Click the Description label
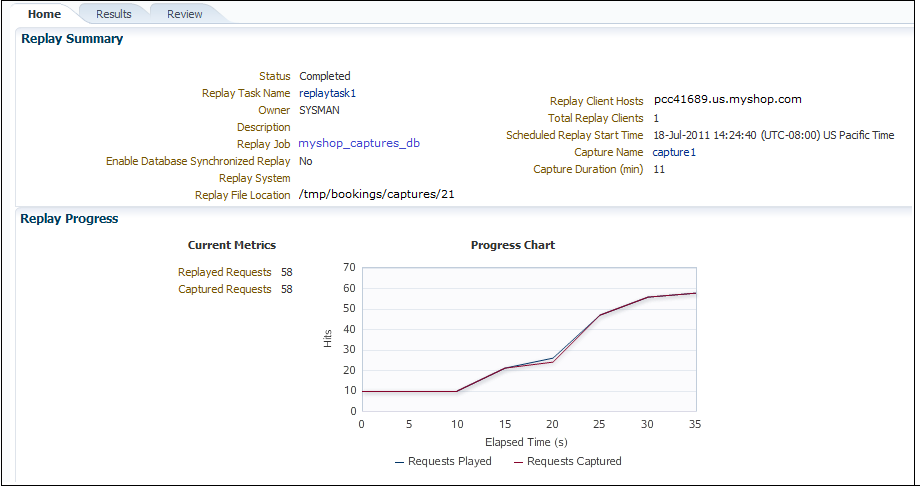920x490 pixels. (263, 127)
